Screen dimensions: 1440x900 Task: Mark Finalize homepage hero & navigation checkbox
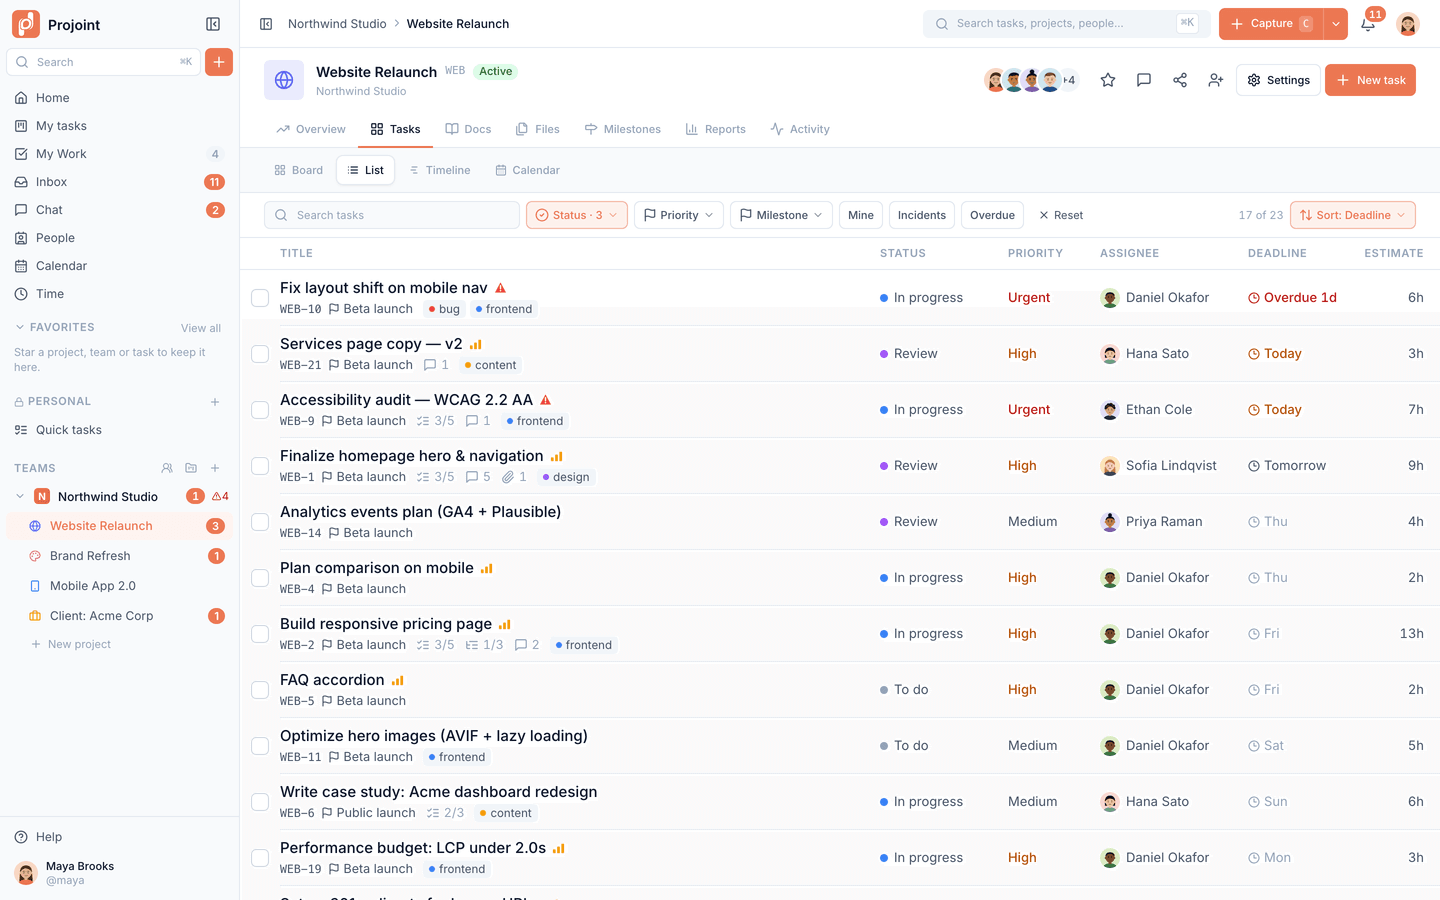coord(260,466)
